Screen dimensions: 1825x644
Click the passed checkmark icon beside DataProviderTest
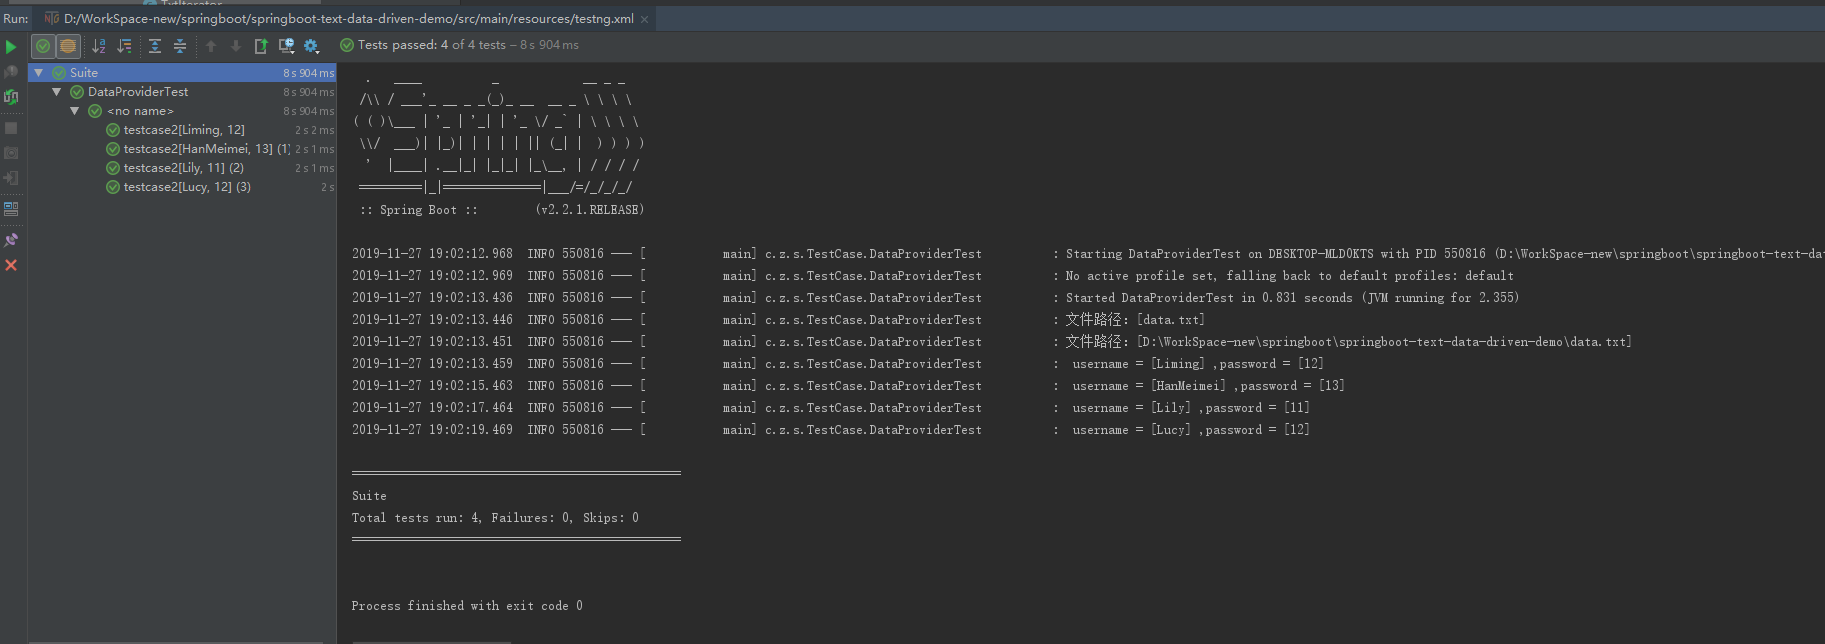[77, 92]
